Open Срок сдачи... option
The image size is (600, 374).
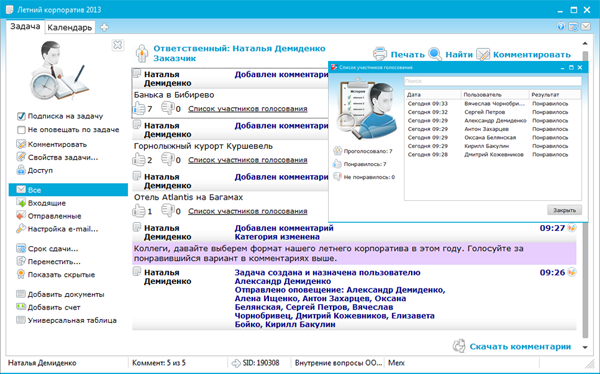[x=47, y=249]
